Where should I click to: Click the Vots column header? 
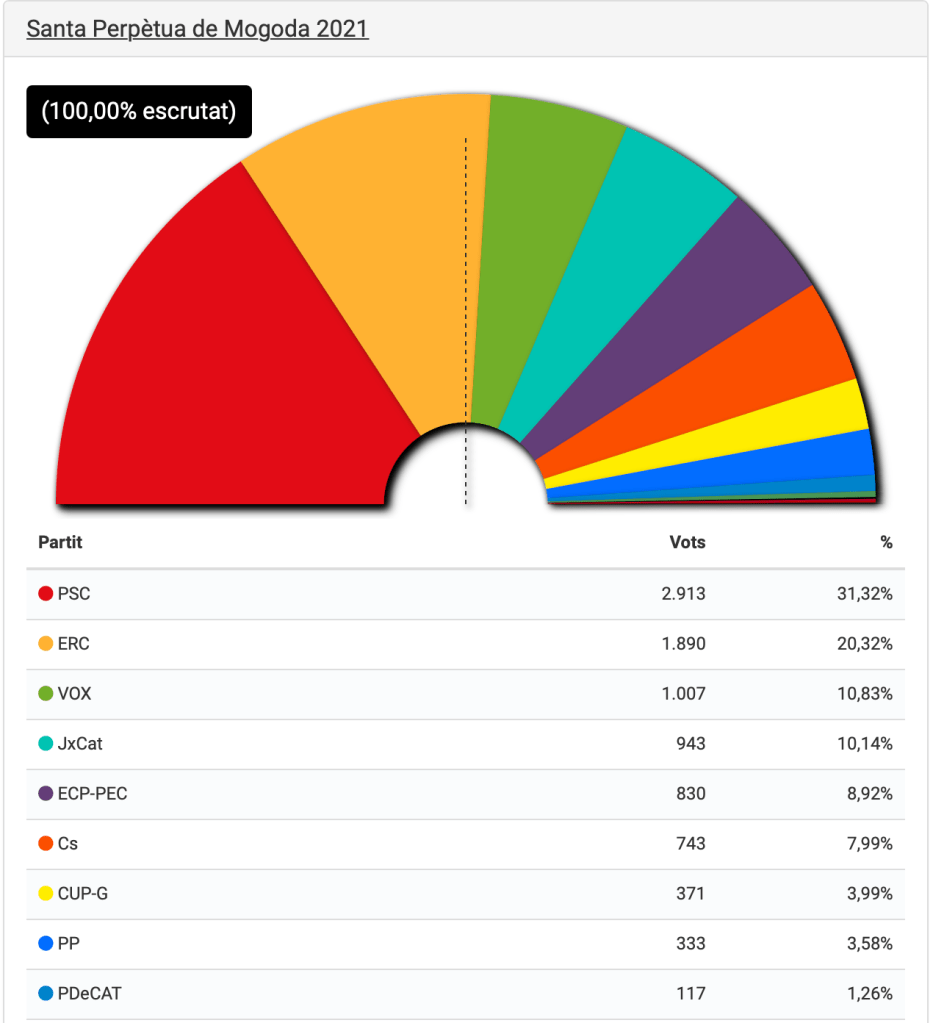[x=687, y=543]
